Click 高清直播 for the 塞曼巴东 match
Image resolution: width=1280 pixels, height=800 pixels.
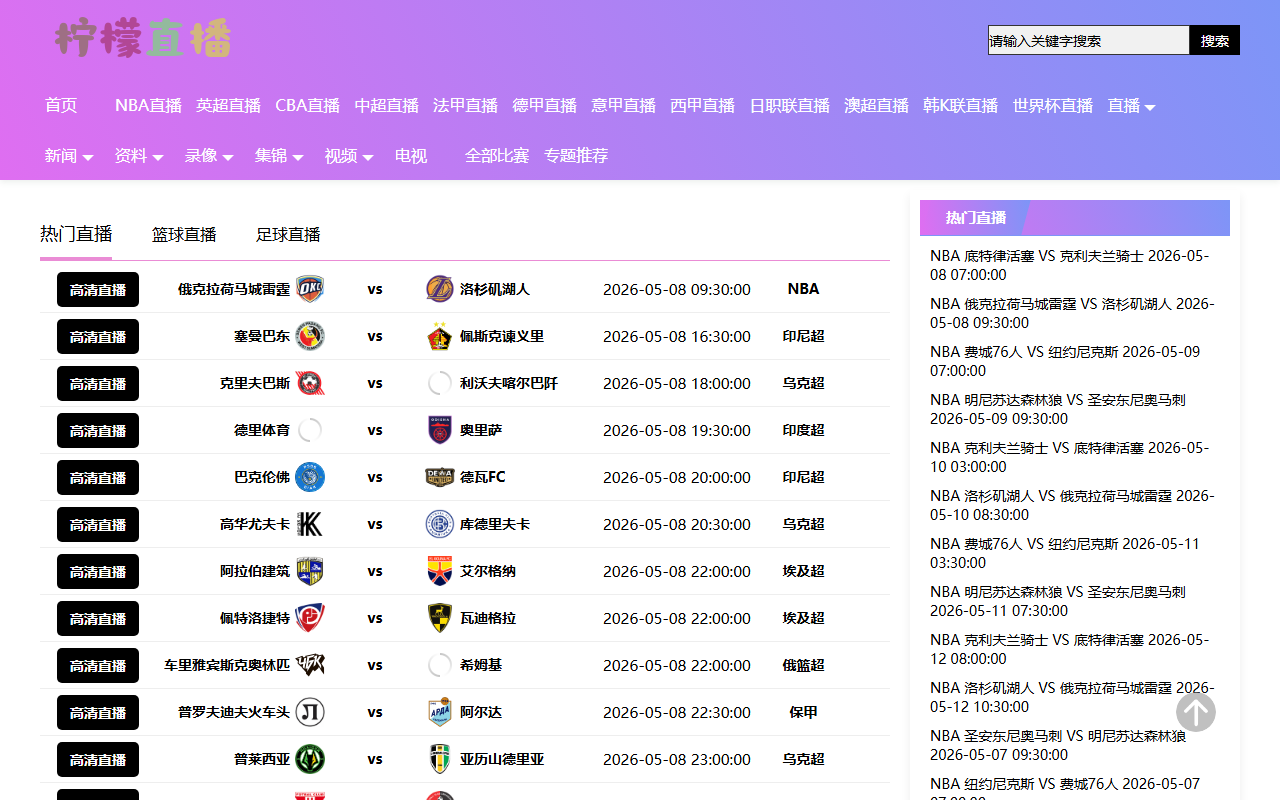tap(98, 337)
